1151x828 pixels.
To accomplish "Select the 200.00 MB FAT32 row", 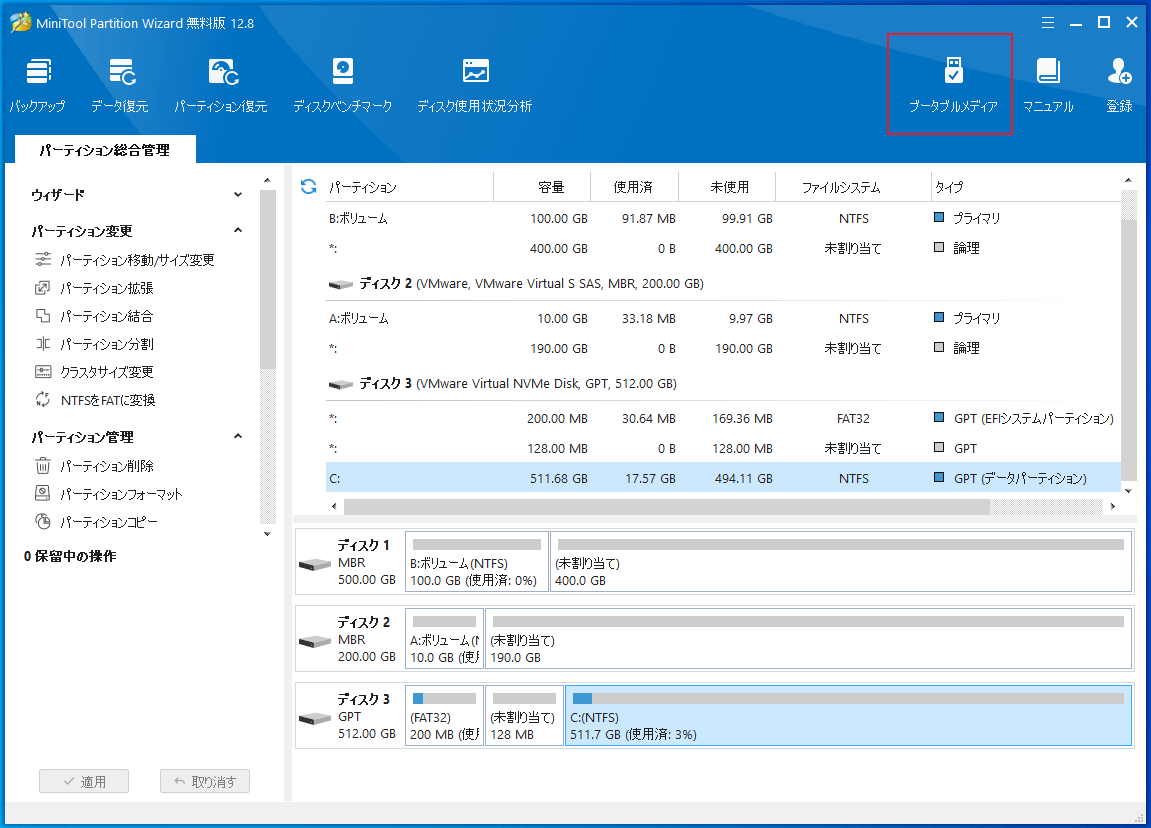I will pos(723,418).
